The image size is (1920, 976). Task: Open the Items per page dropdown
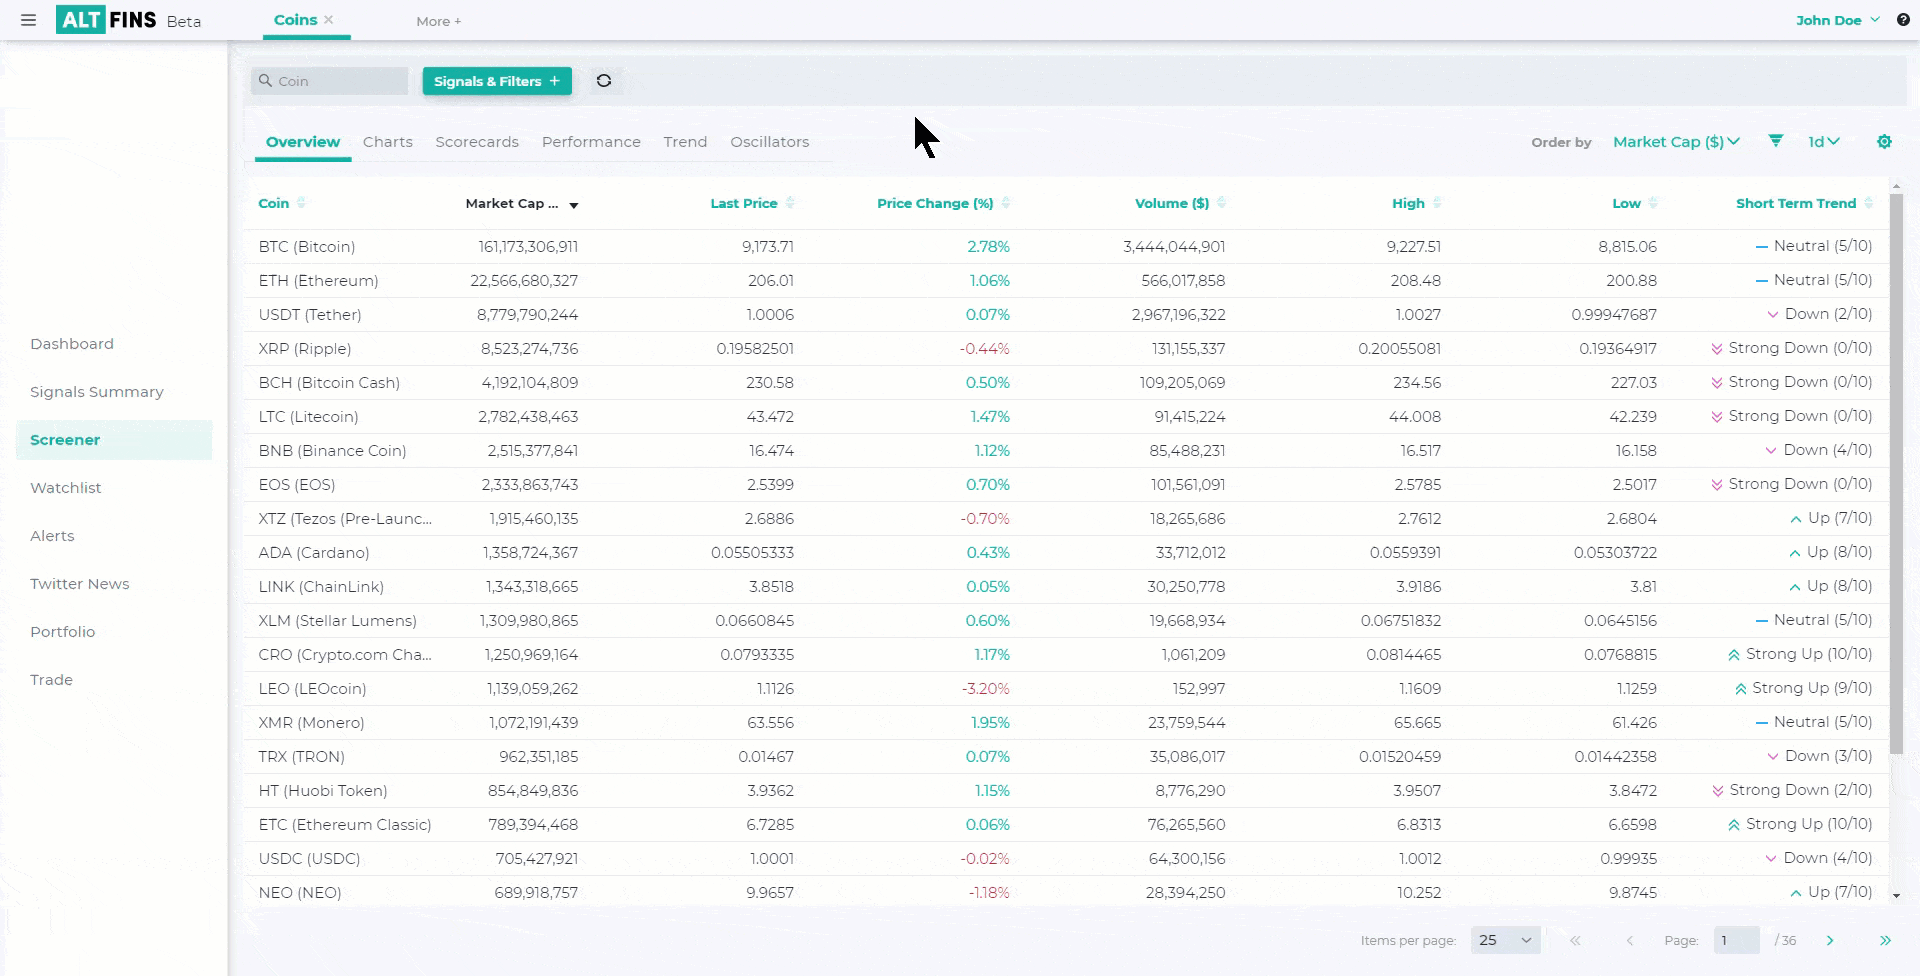pos(1505,940)
